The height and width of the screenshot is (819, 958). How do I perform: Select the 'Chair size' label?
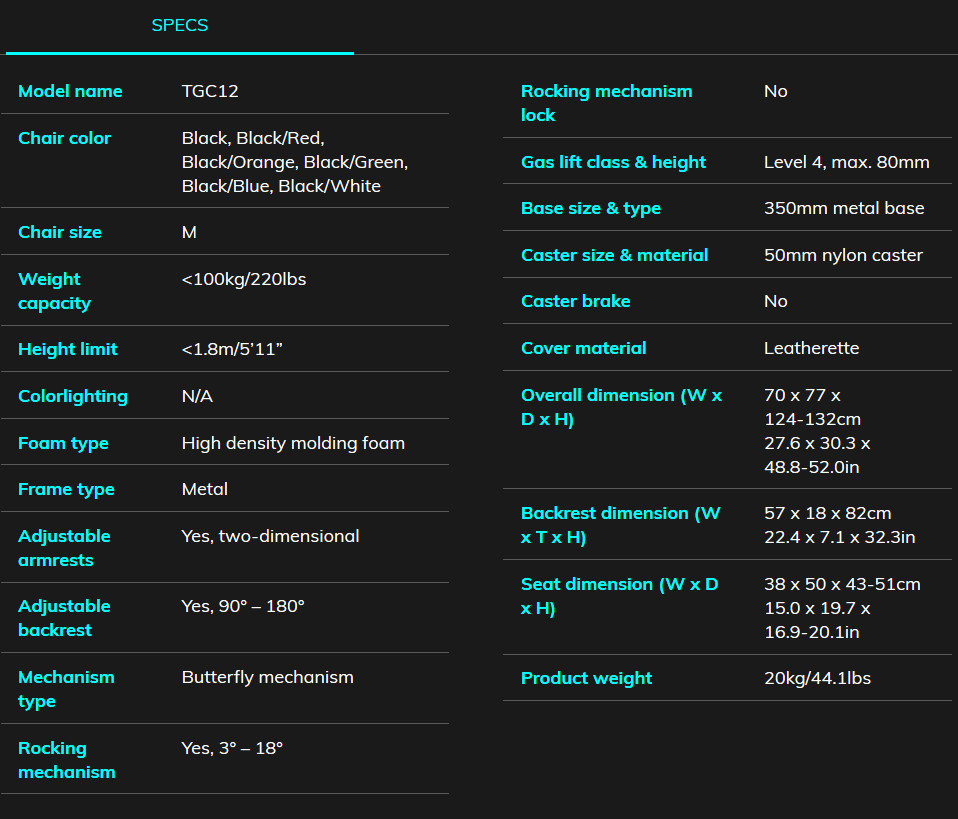(x=60, y=232)
